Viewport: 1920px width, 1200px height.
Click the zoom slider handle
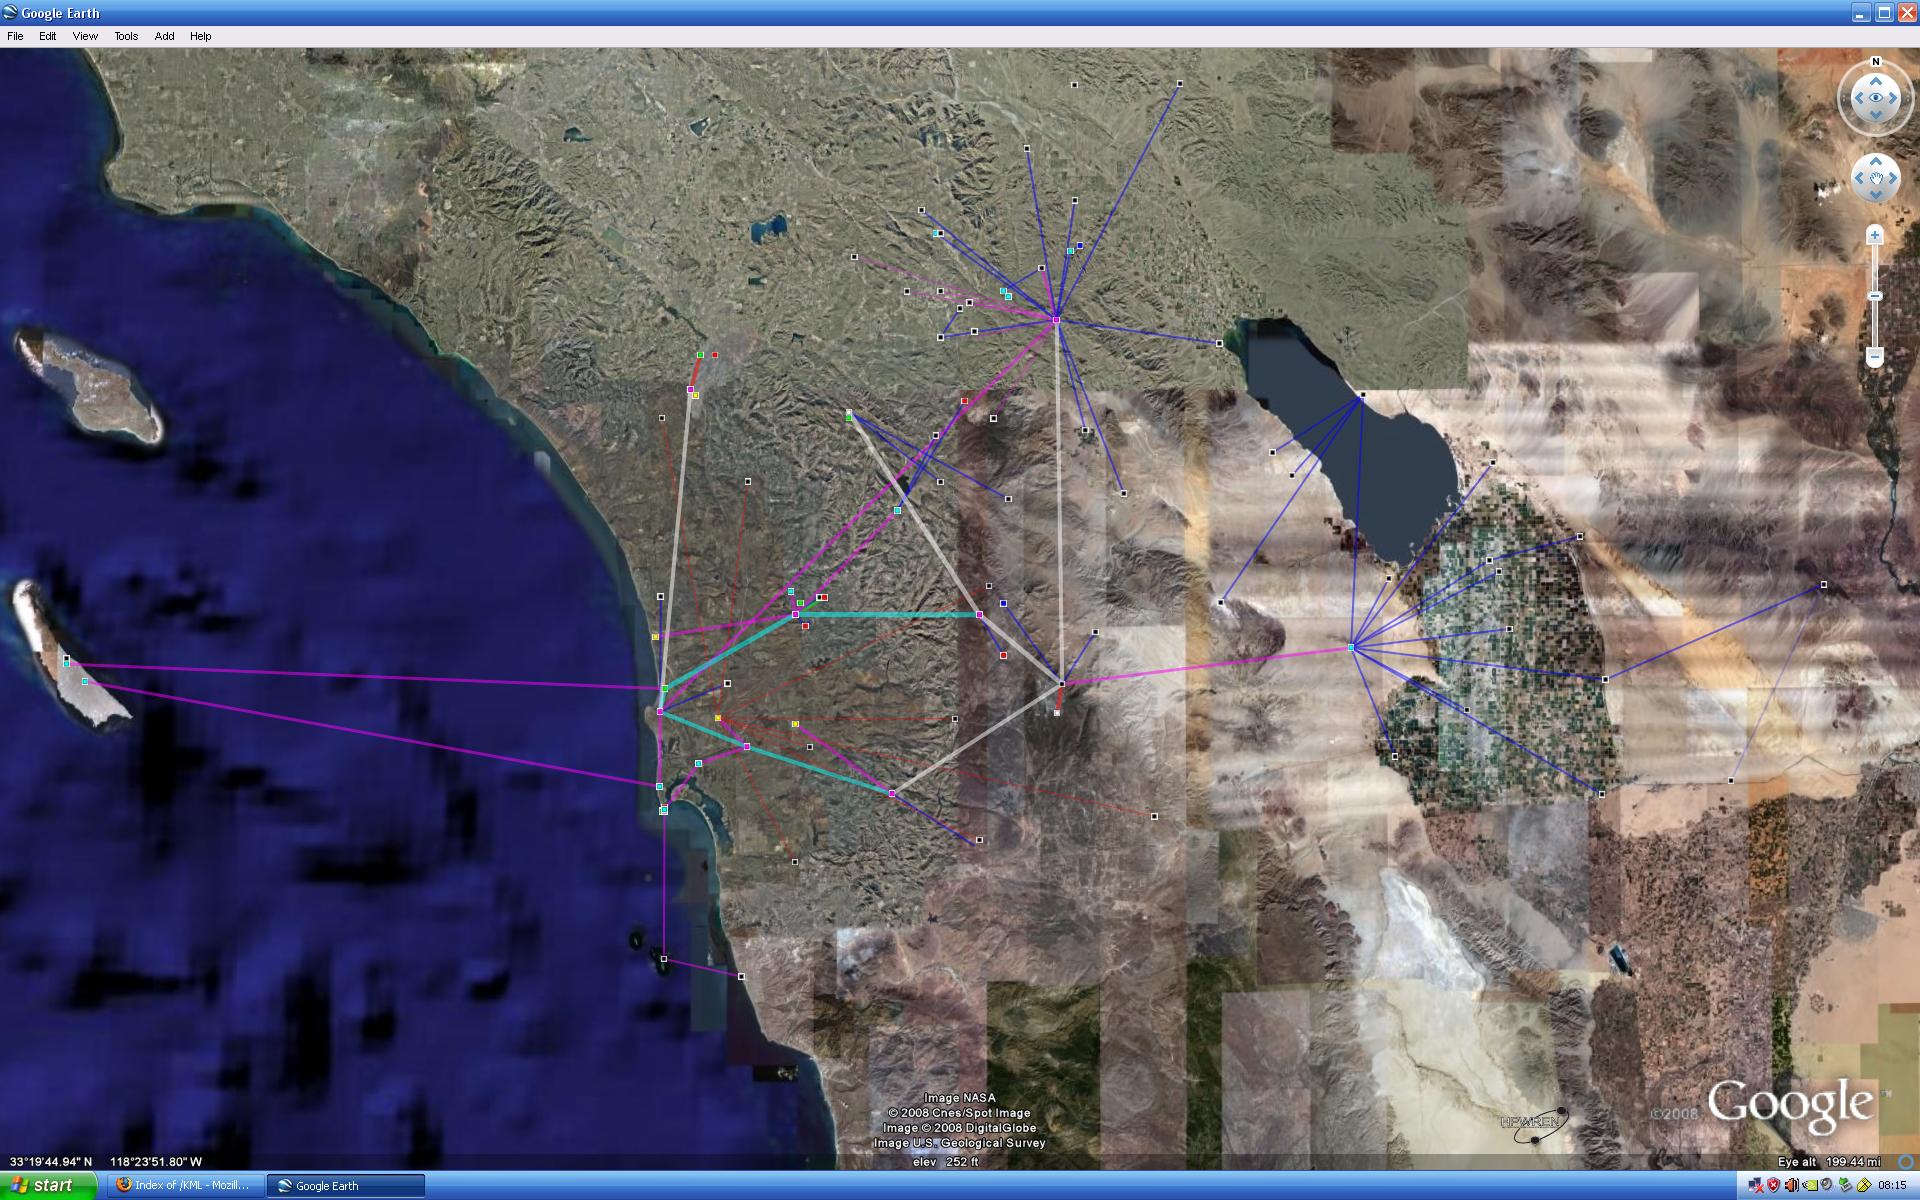point(1875,296)
